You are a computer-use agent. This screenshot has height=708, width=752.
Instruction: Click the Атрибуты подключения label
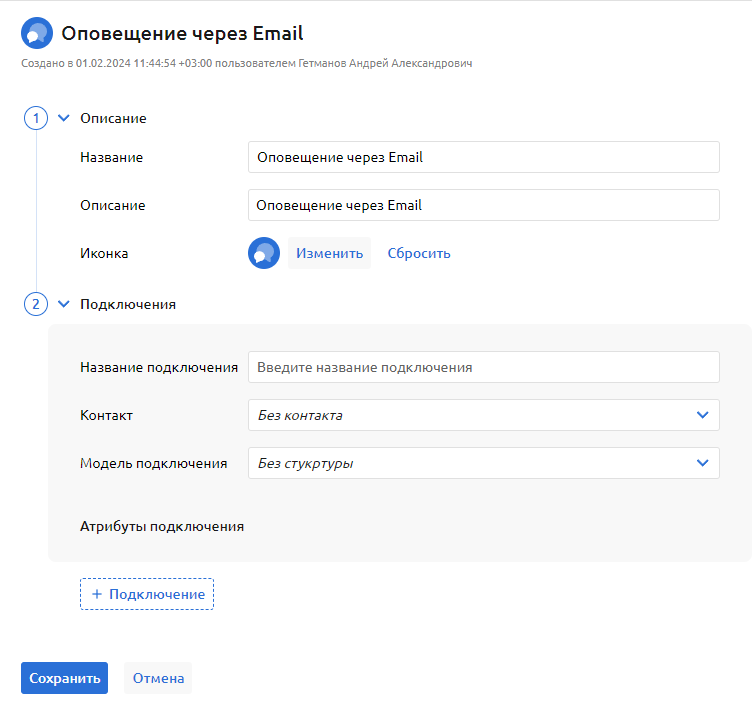pos(162,526)
